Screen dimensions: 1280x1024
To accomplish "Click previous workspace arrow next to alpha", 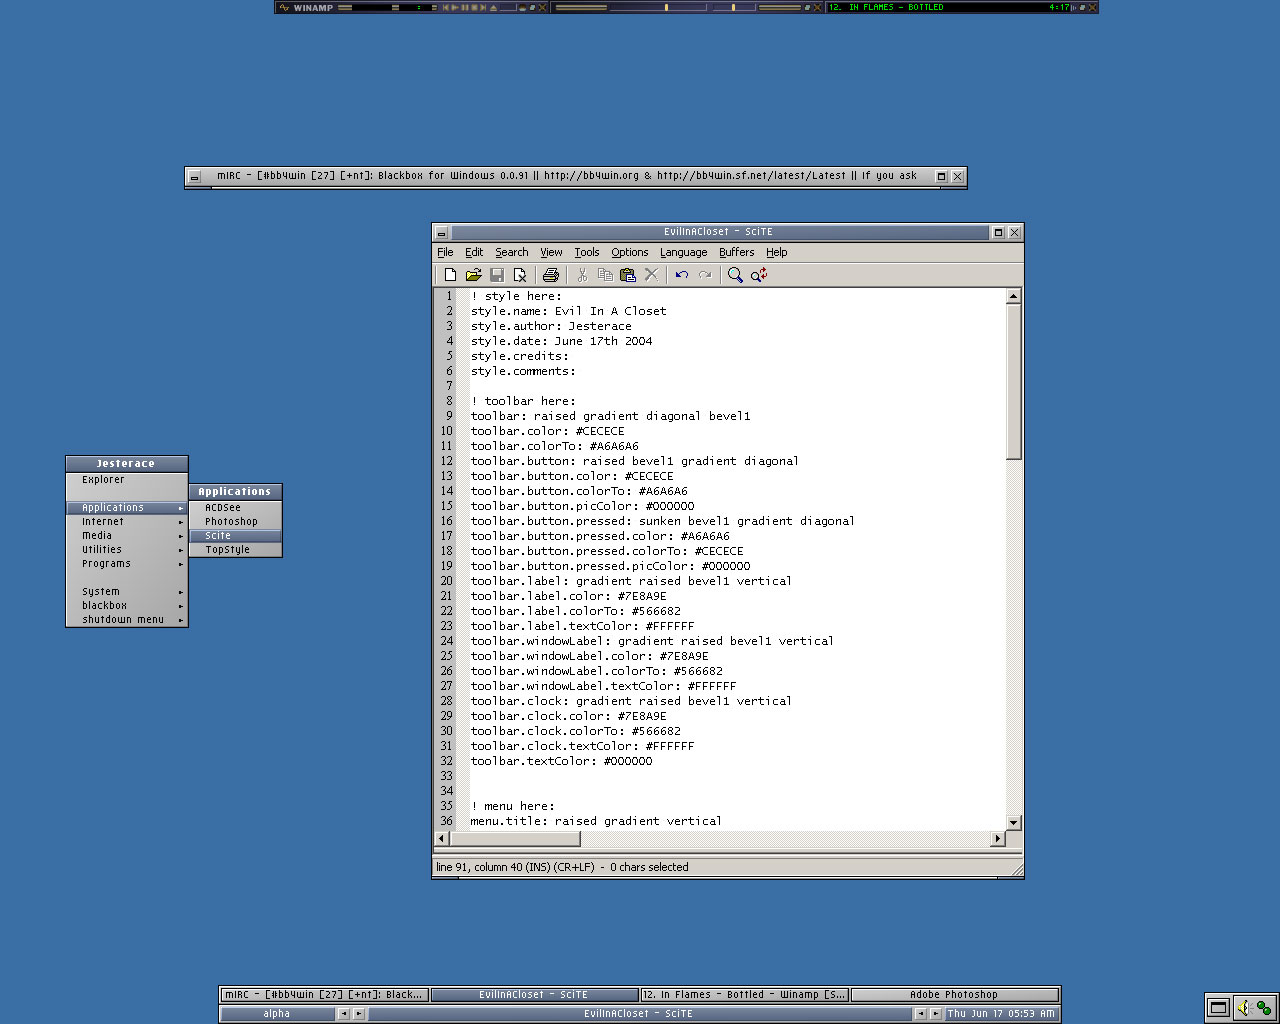I will (343, 1014).
